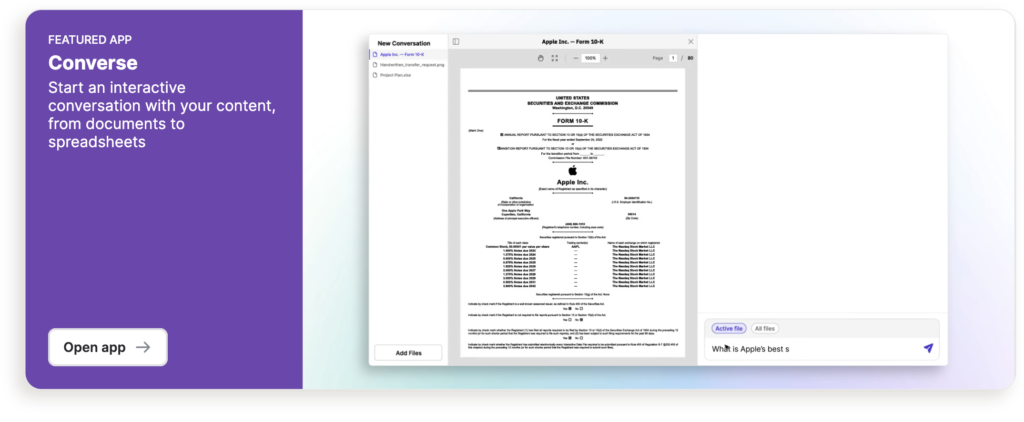This screenshot has height=422, width=1024.
Task: Click the New Conversation heading
Action: click(404, 43)
